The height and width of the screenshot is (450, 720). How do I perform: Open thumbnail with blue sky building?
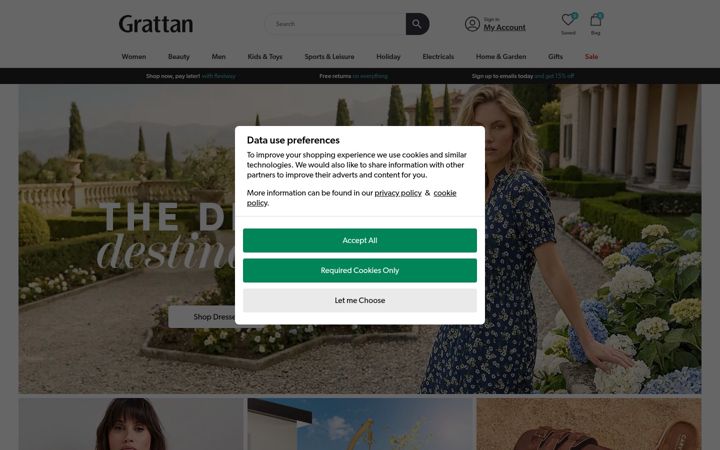(360, 424)
